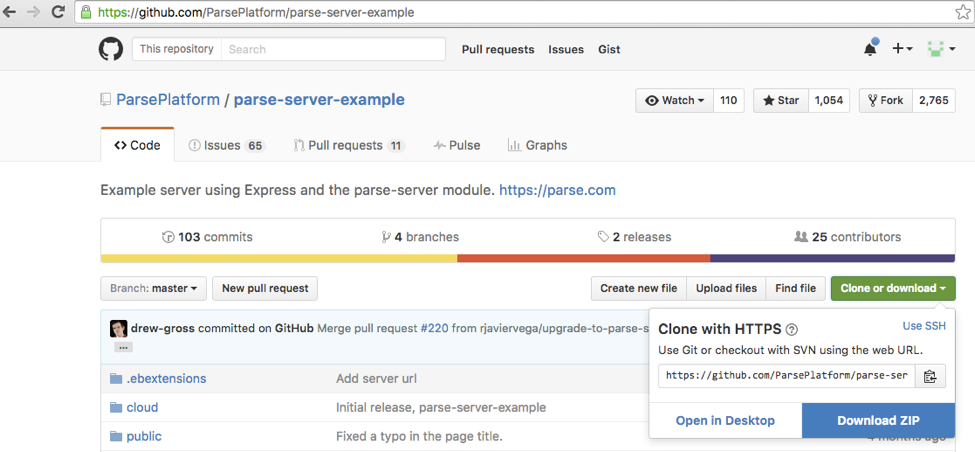Click the repository search box

click(x=333, y=49)
